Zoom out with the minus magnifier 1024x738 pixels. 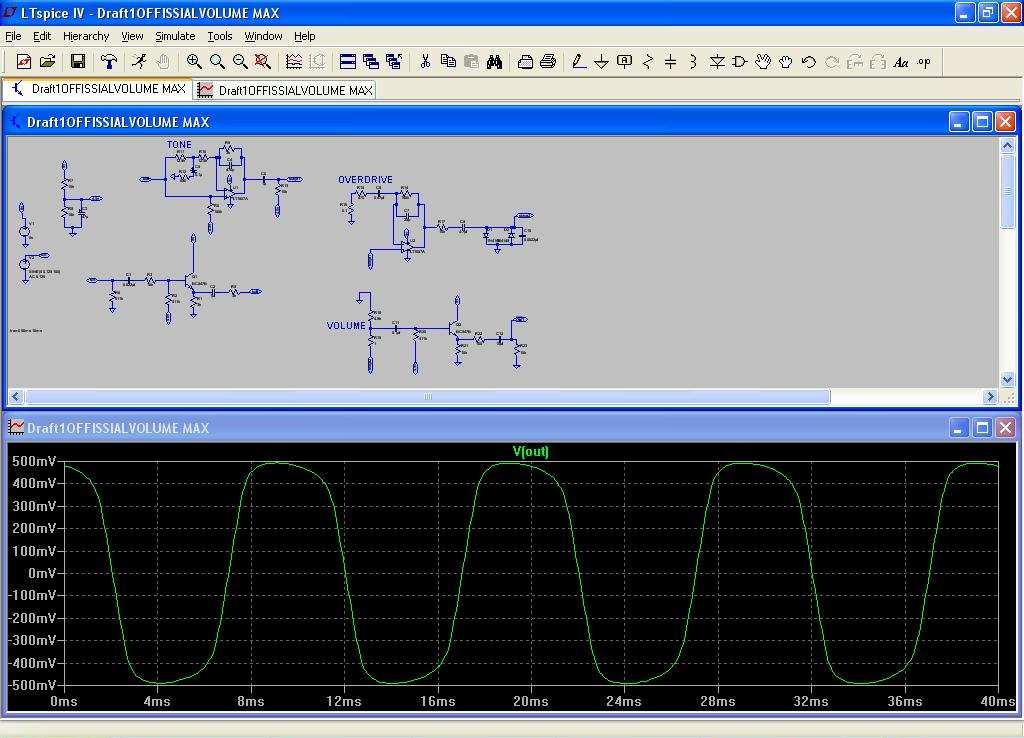[x=240, y=62]
